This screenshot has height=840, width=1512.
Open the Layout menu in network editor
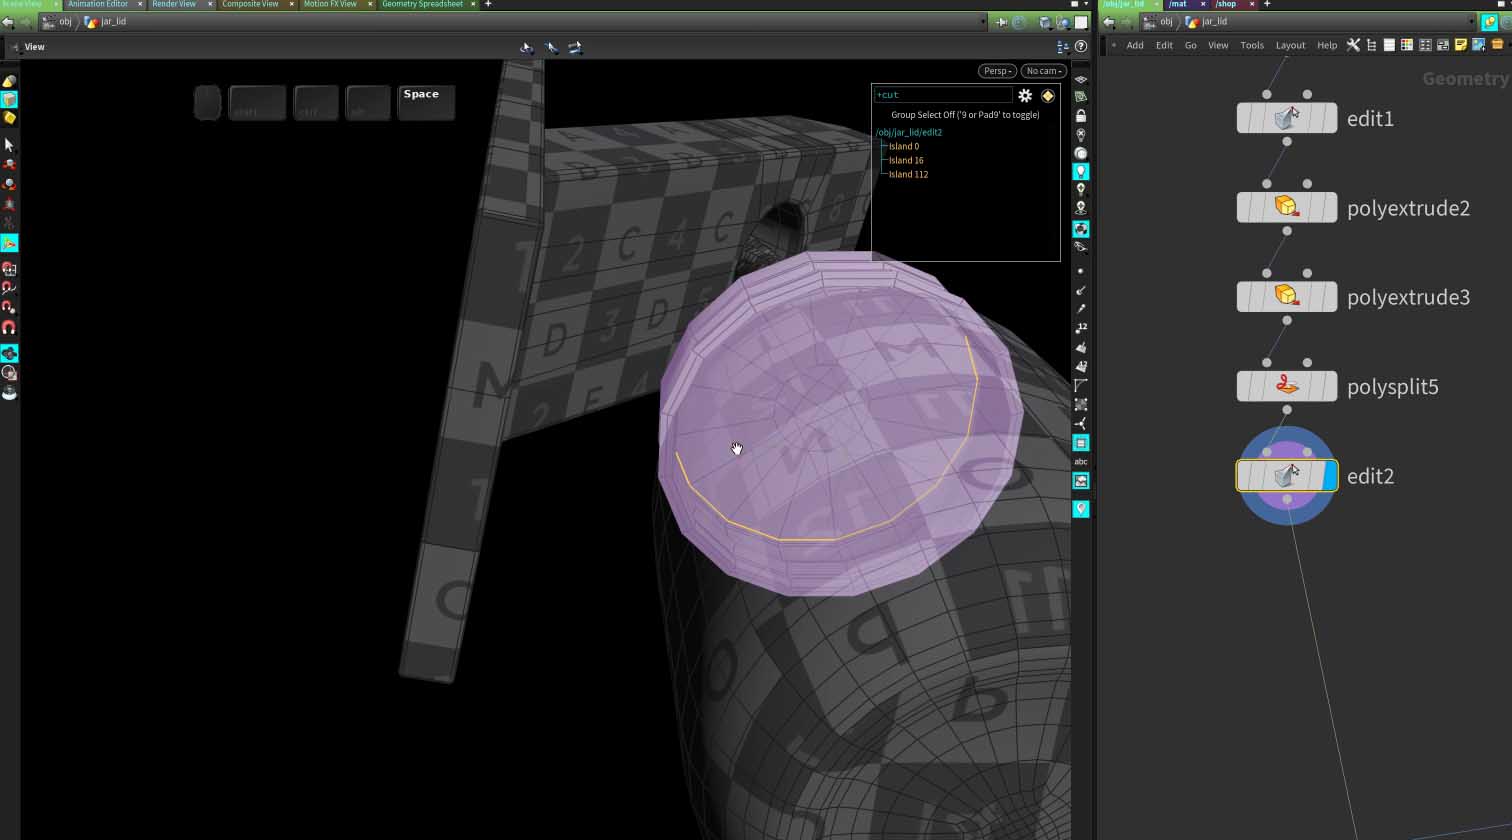click(1290, 45)
